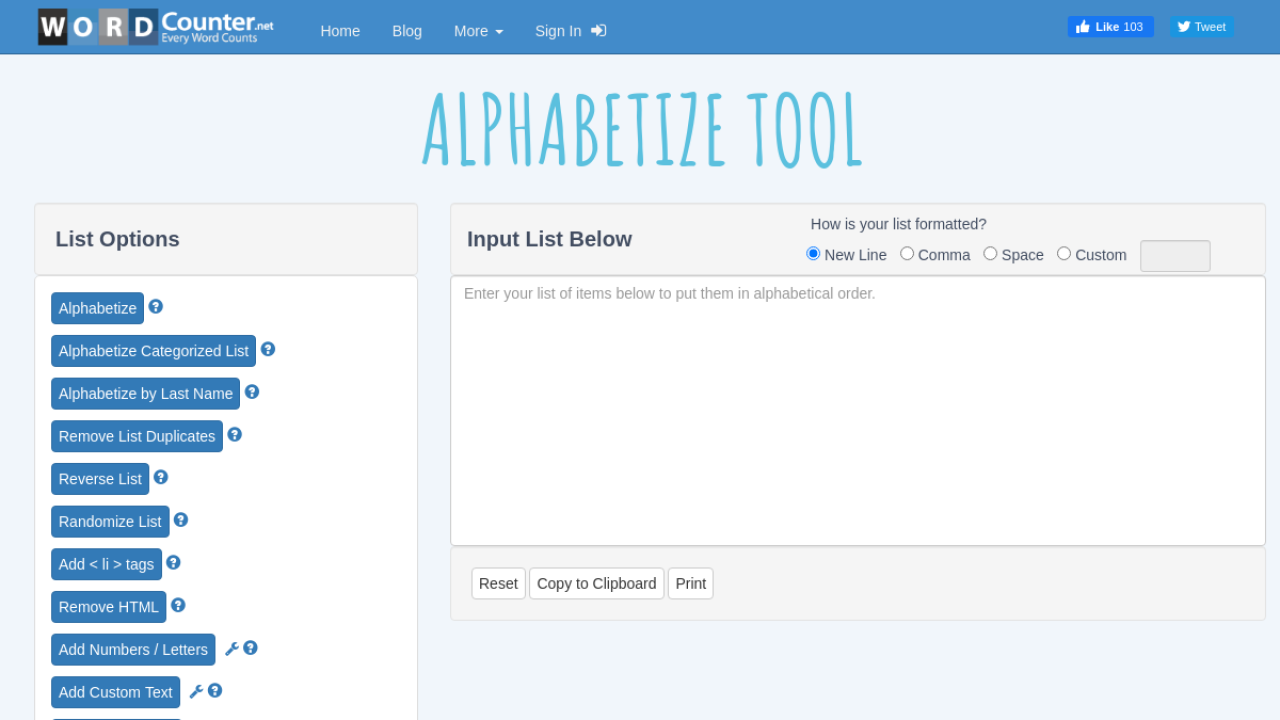Open the Blog page from navbar
The image size is (1280, 720).
[407, 31]
